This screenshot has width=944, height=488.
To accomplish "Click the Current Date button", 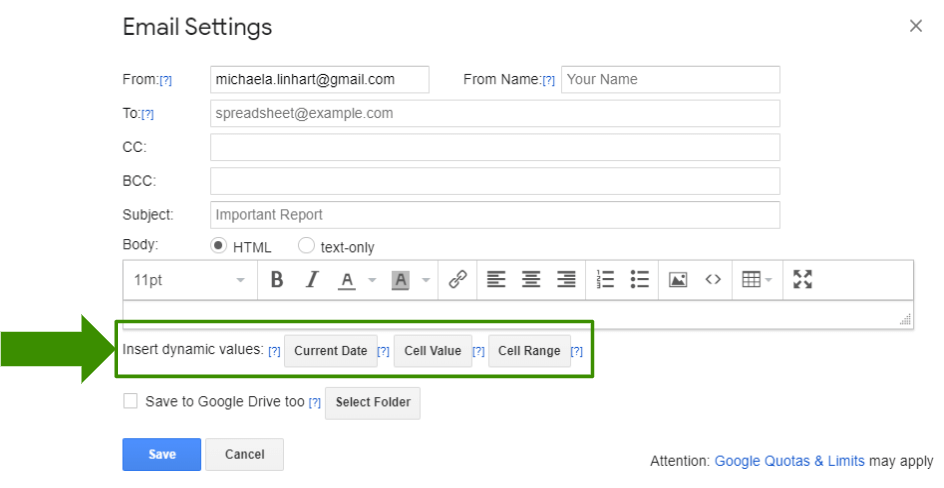I will [330, 351].
